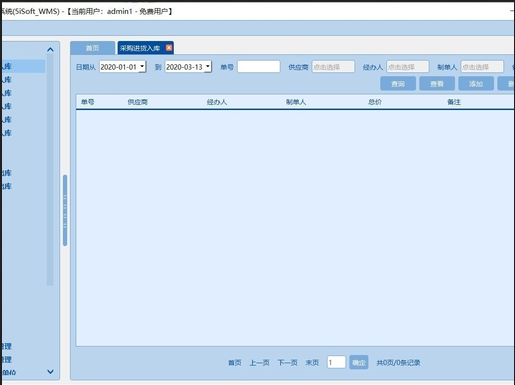515x385 pixels.
Task: Close the 采购进货入库 tab with its X icon
Action: pyautogui.click(x=169, y=48)
